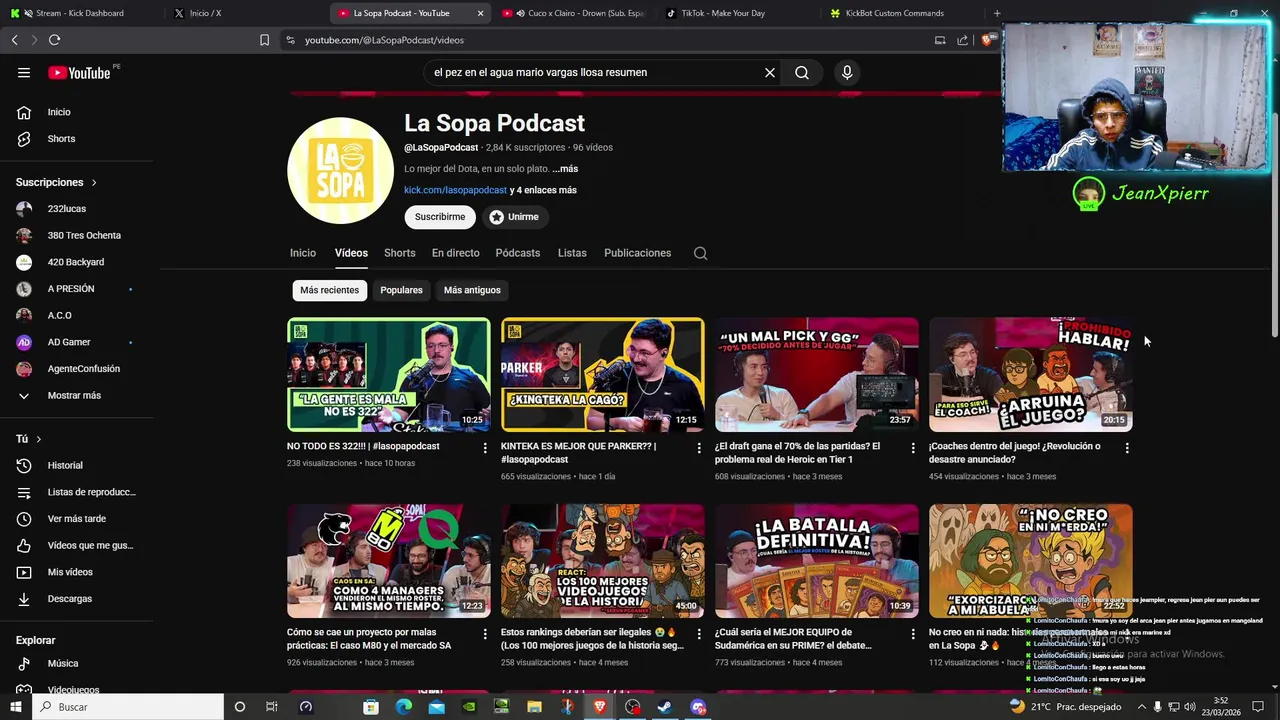1280x720 pixels.
Task: Switch to Publicaciones tab
Action: click(x=637, y=253)
